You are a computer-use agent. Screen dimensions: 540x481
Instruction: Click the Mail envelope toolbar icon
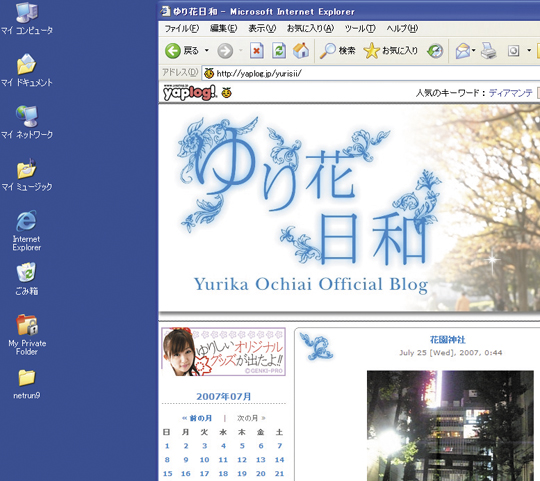click(x=463, y=51)
